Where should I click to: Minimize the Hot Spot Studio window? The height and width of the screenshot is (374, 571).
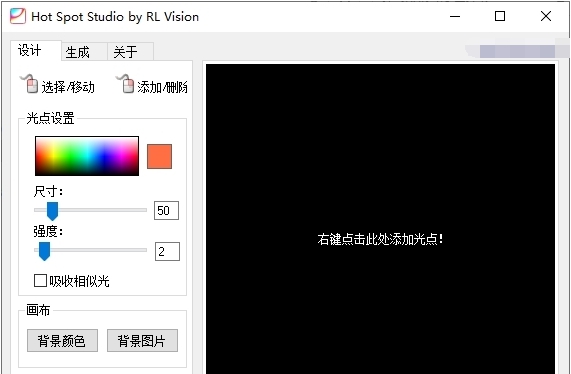click(x=455, y=16)
